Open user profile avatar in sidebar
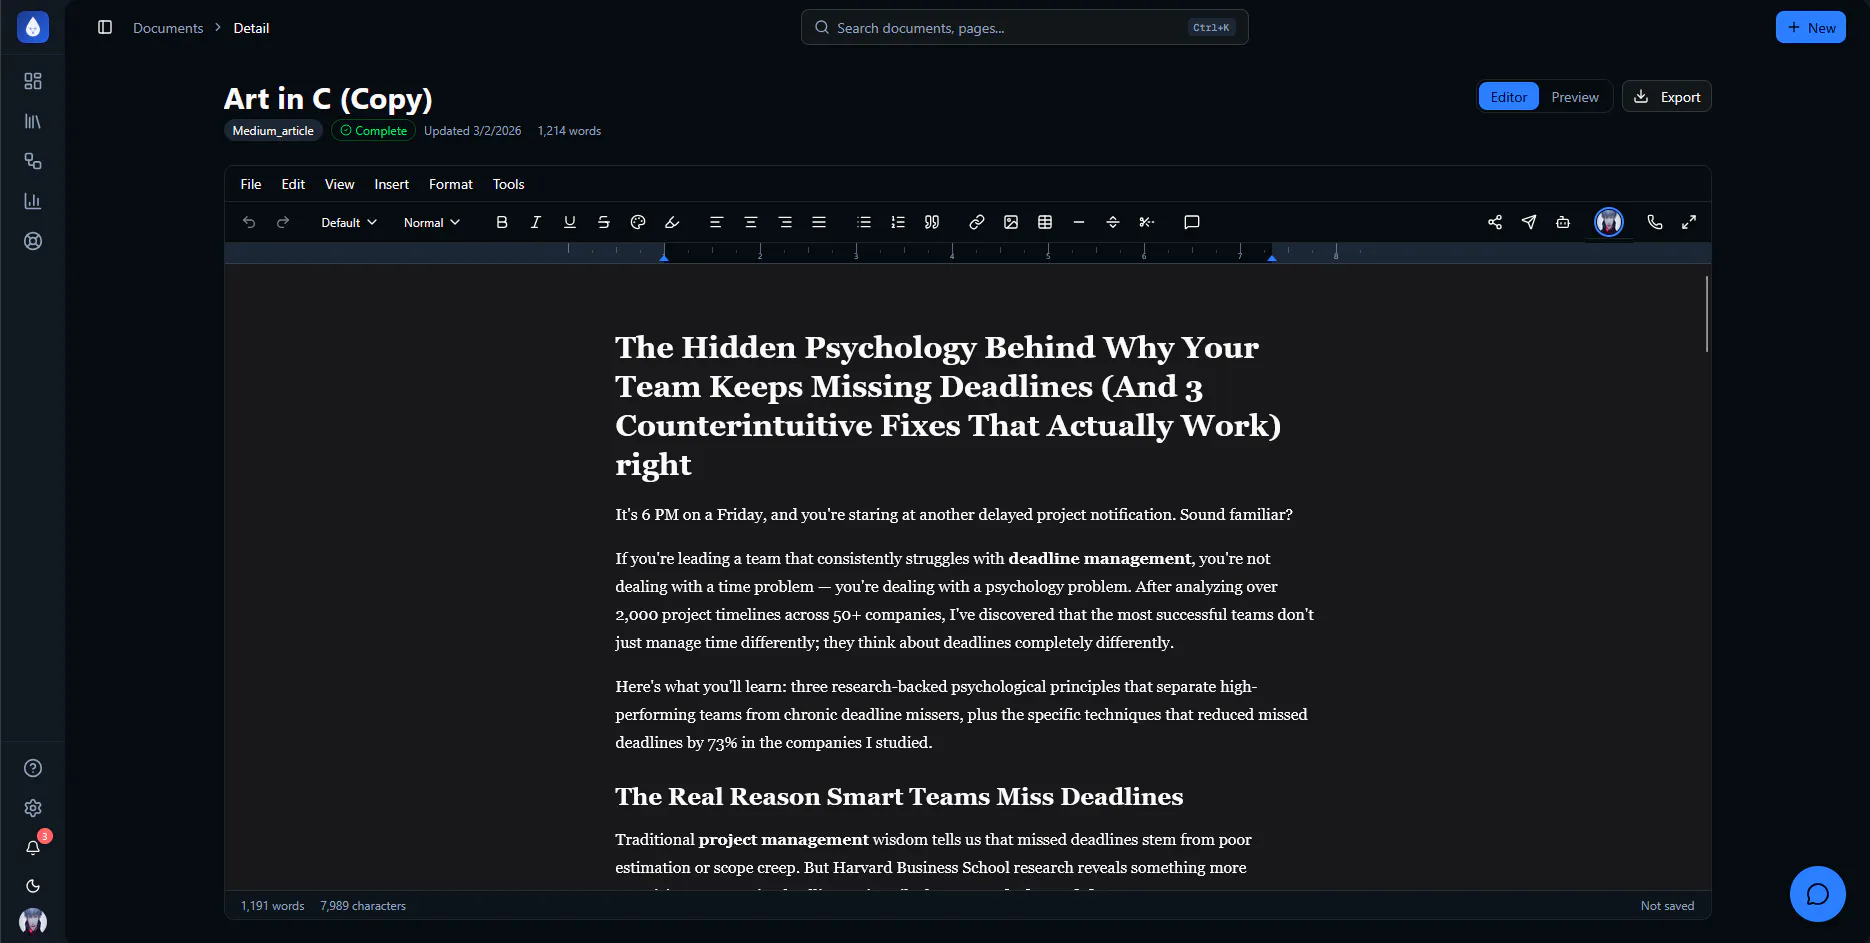 pos(33,921)
